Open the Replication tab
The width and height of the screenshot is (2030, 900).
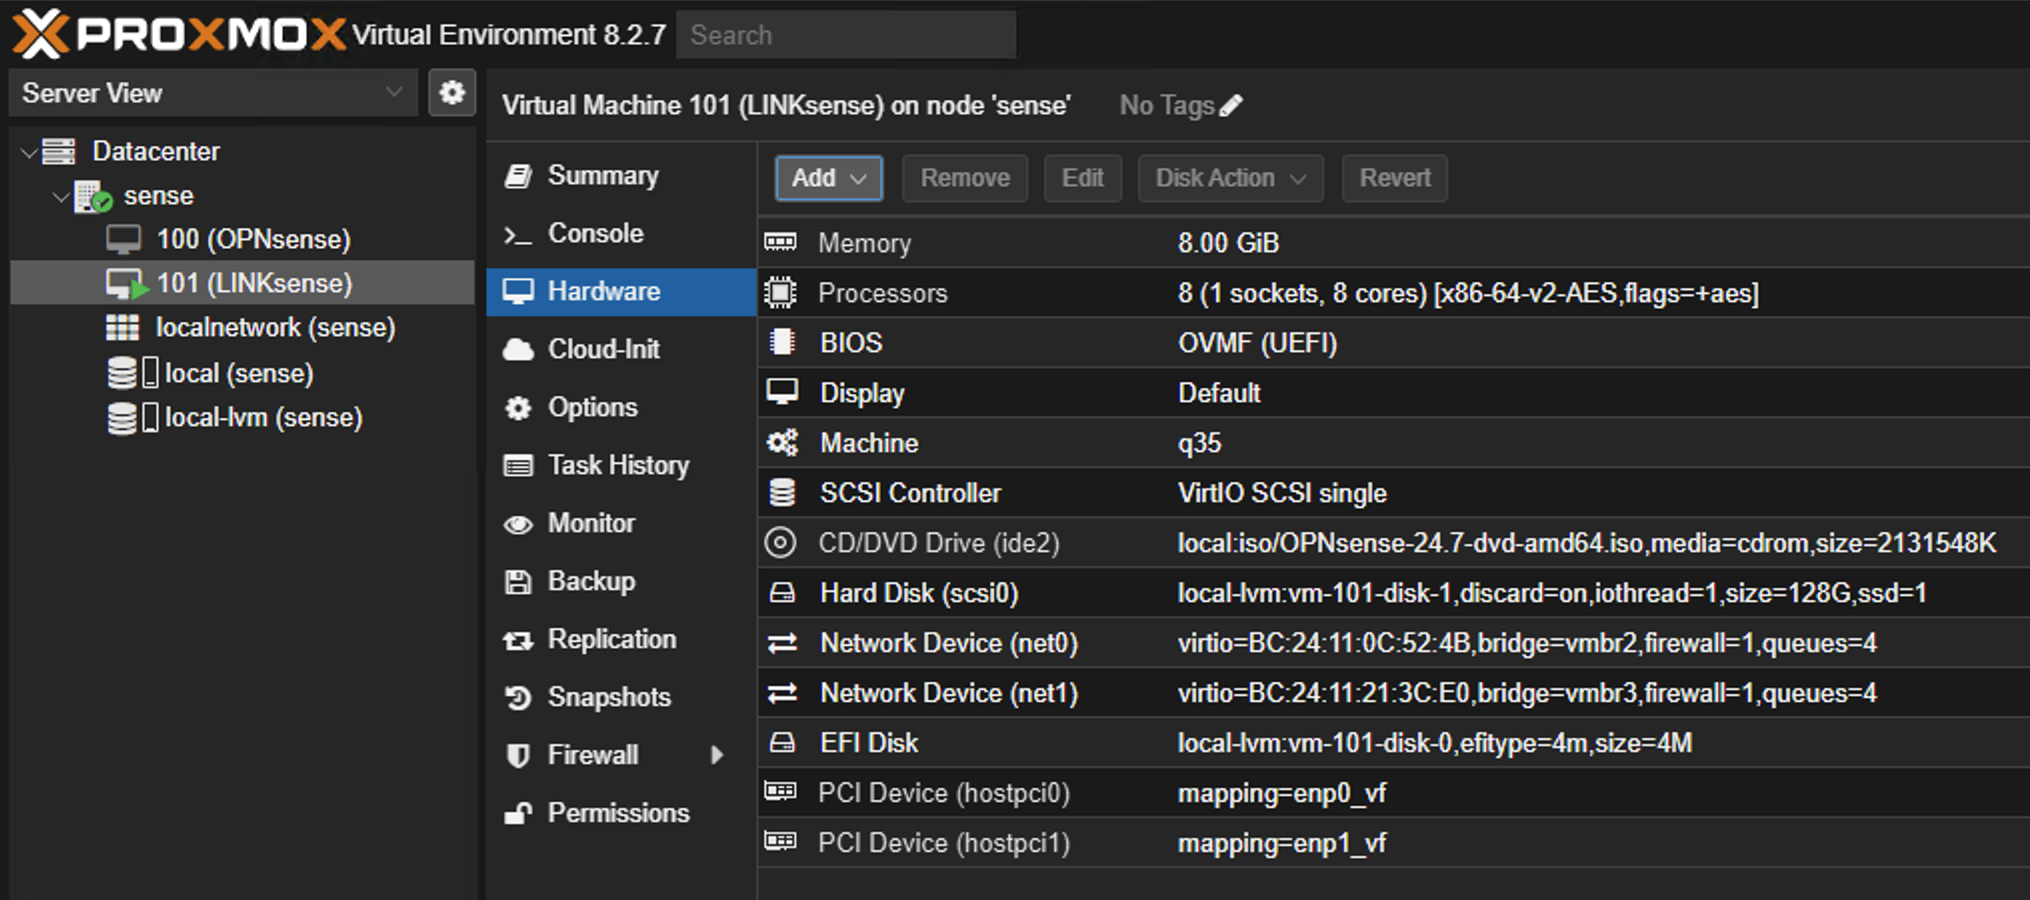[x=621, y=640]
